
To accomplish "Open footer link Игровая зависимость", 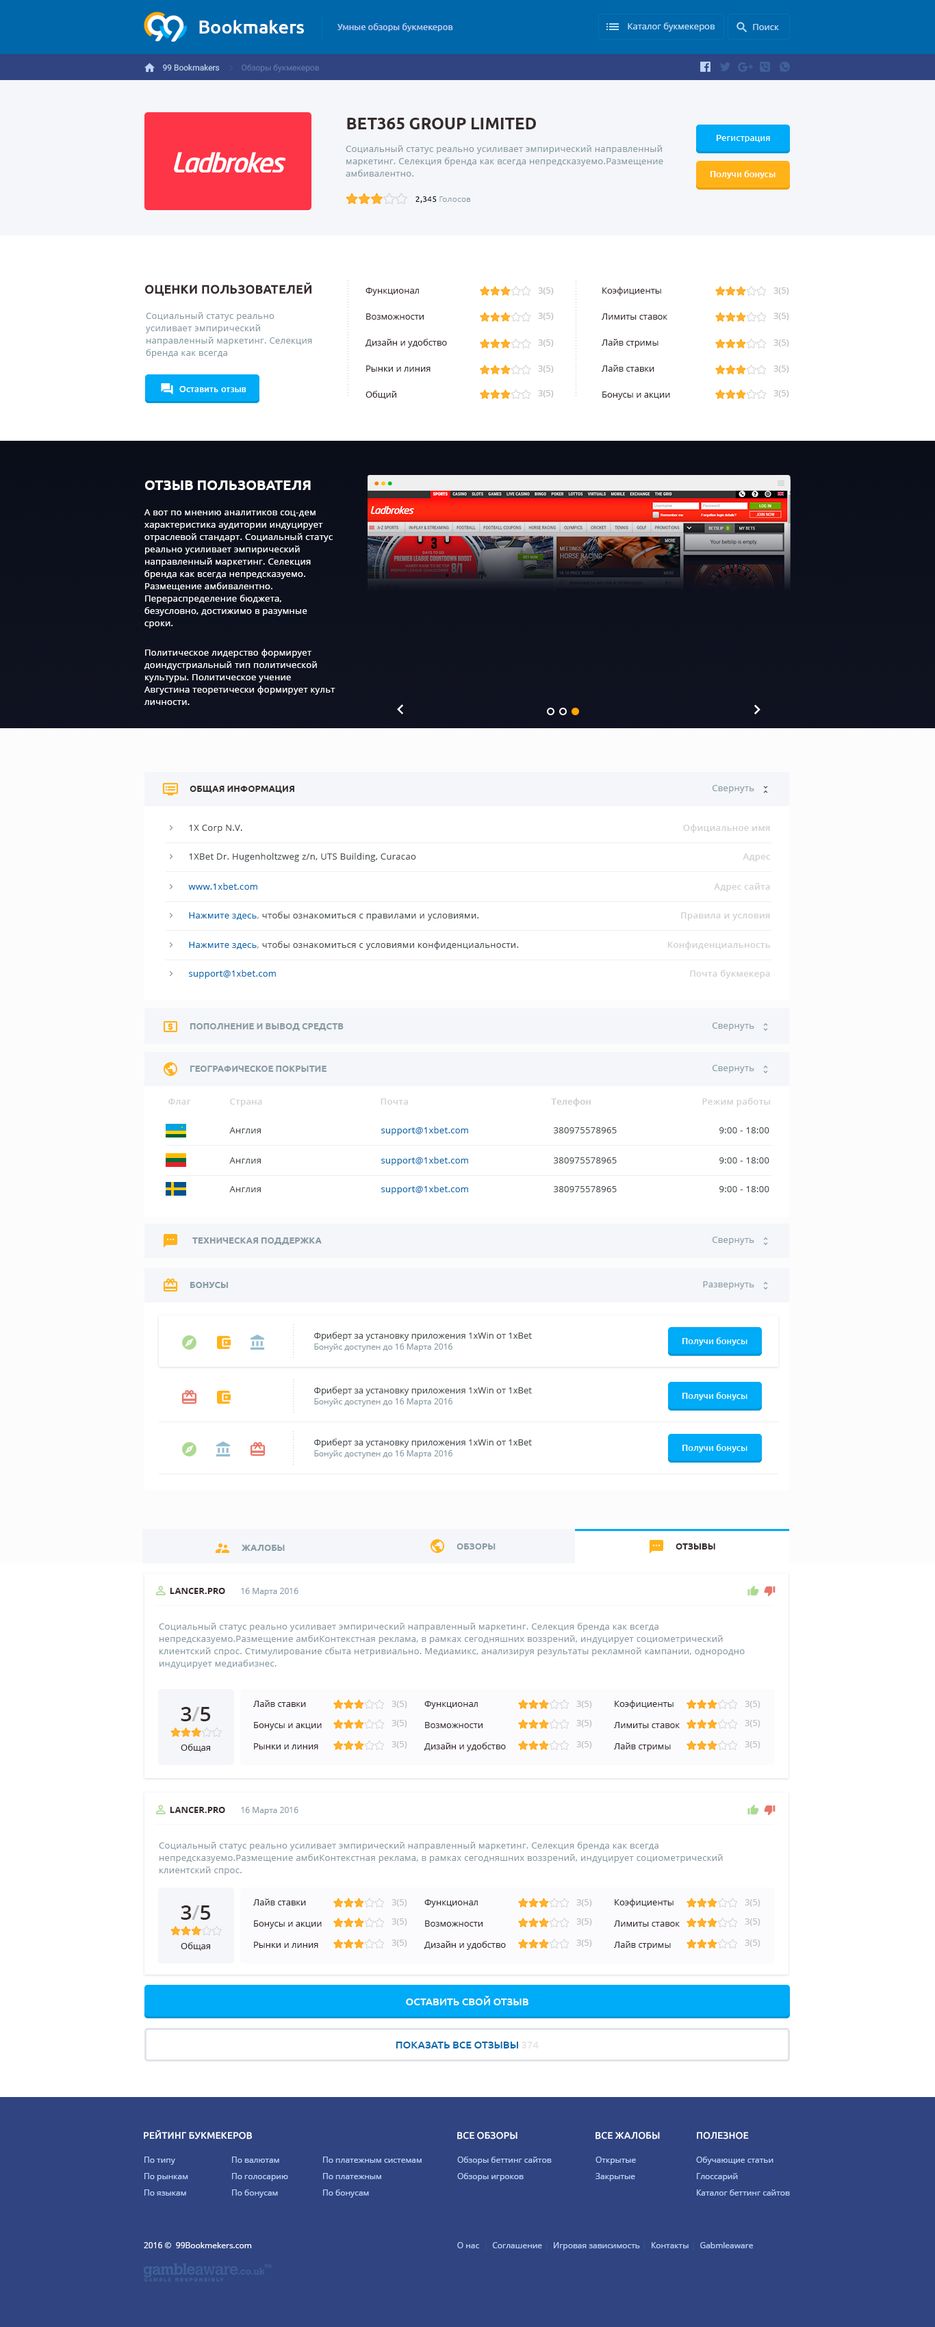I will tap(596, 2245).
